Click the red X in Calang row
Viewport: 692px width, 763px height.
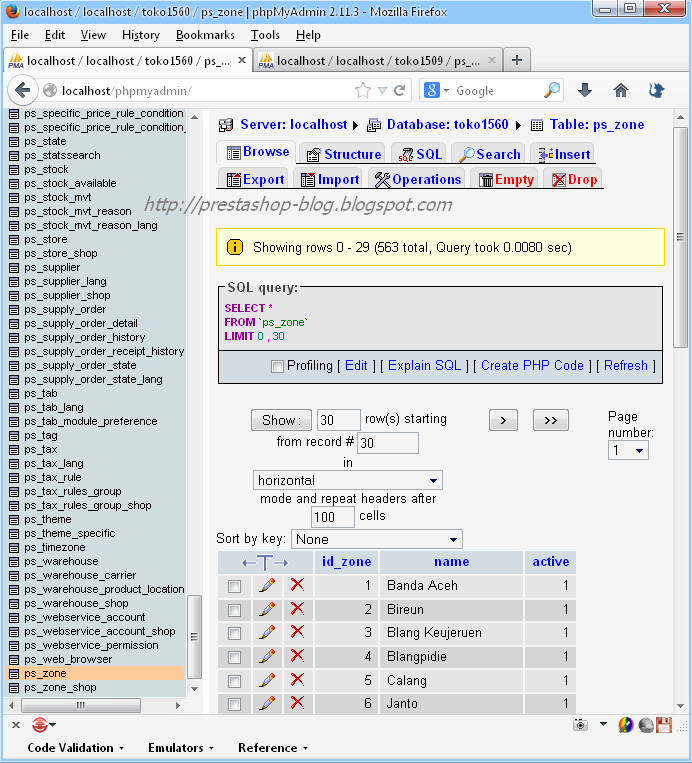(x=297, y=679)
